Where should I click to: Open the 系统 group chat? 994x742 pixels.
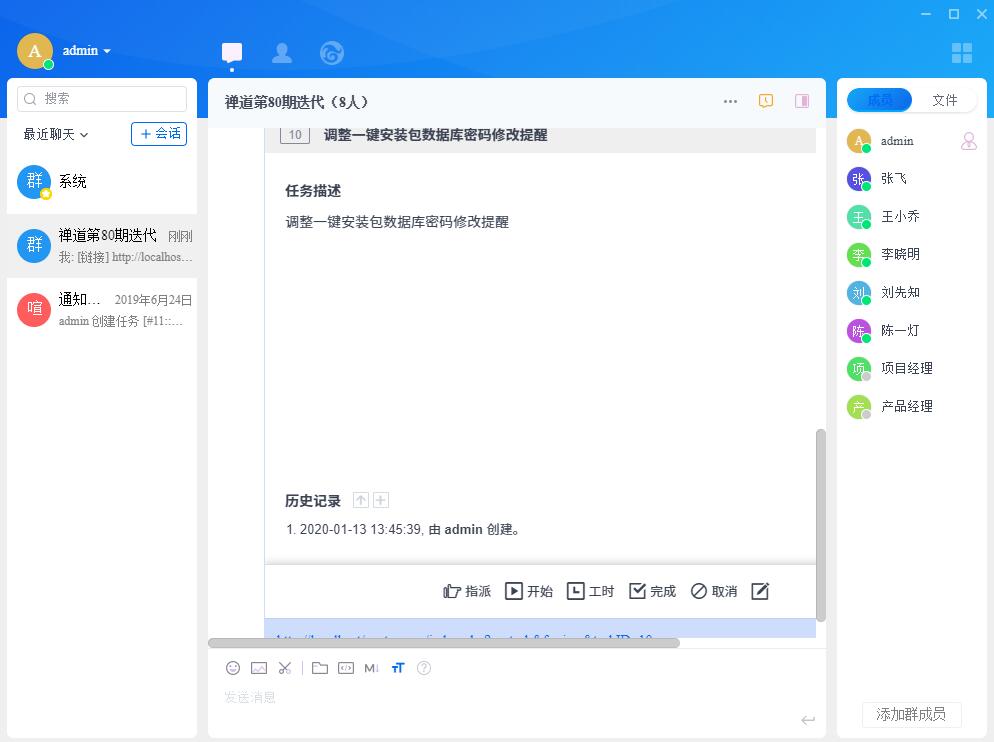pos(102,182)
